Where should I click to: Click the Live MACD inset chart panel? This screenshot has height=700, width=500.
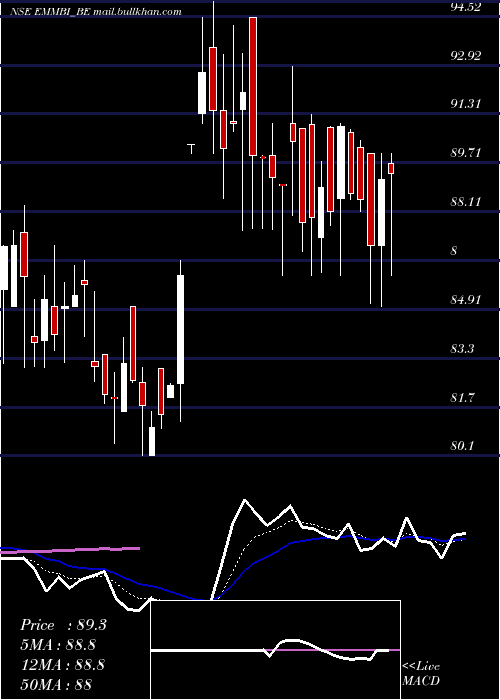pyautogui.click(x=275, y=650)
